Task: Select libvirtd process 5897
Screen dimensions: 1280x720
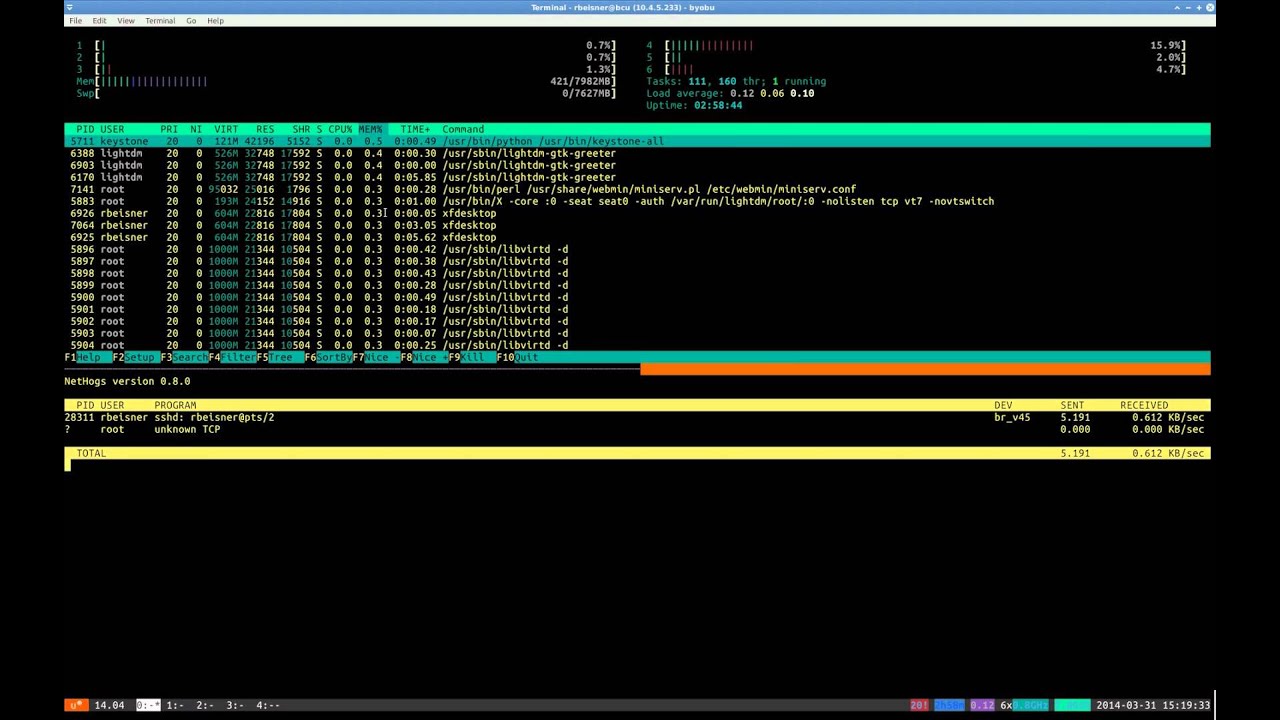Action: tap(637, 261)
